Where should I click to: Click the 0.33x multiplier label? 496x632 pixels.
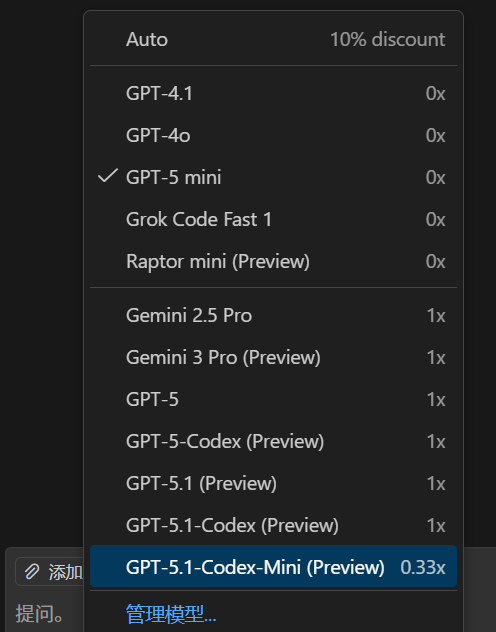(x=423, y=567)
